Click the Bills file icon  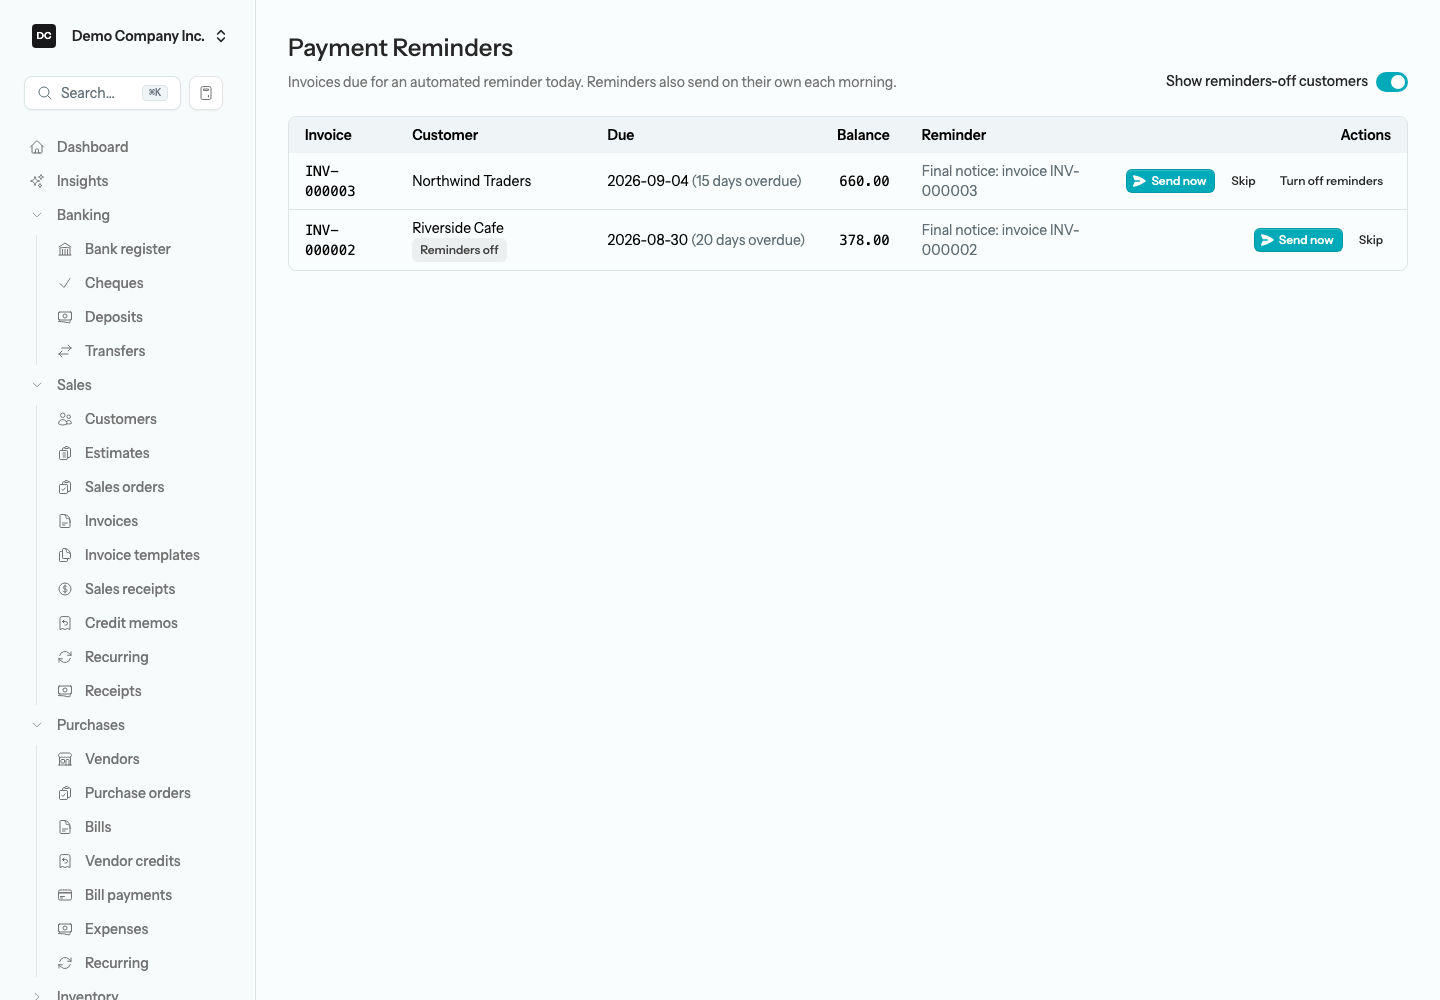click(65, 827)
